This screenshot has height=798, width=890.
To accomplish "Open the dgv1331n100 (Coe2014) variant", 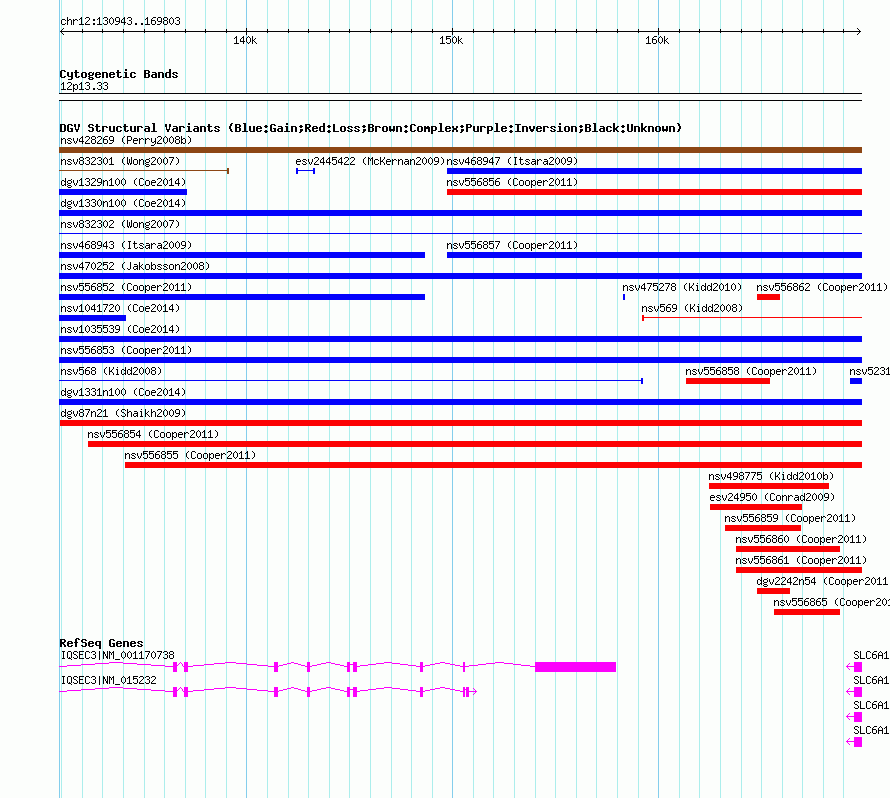I will (x=460, y=402).
